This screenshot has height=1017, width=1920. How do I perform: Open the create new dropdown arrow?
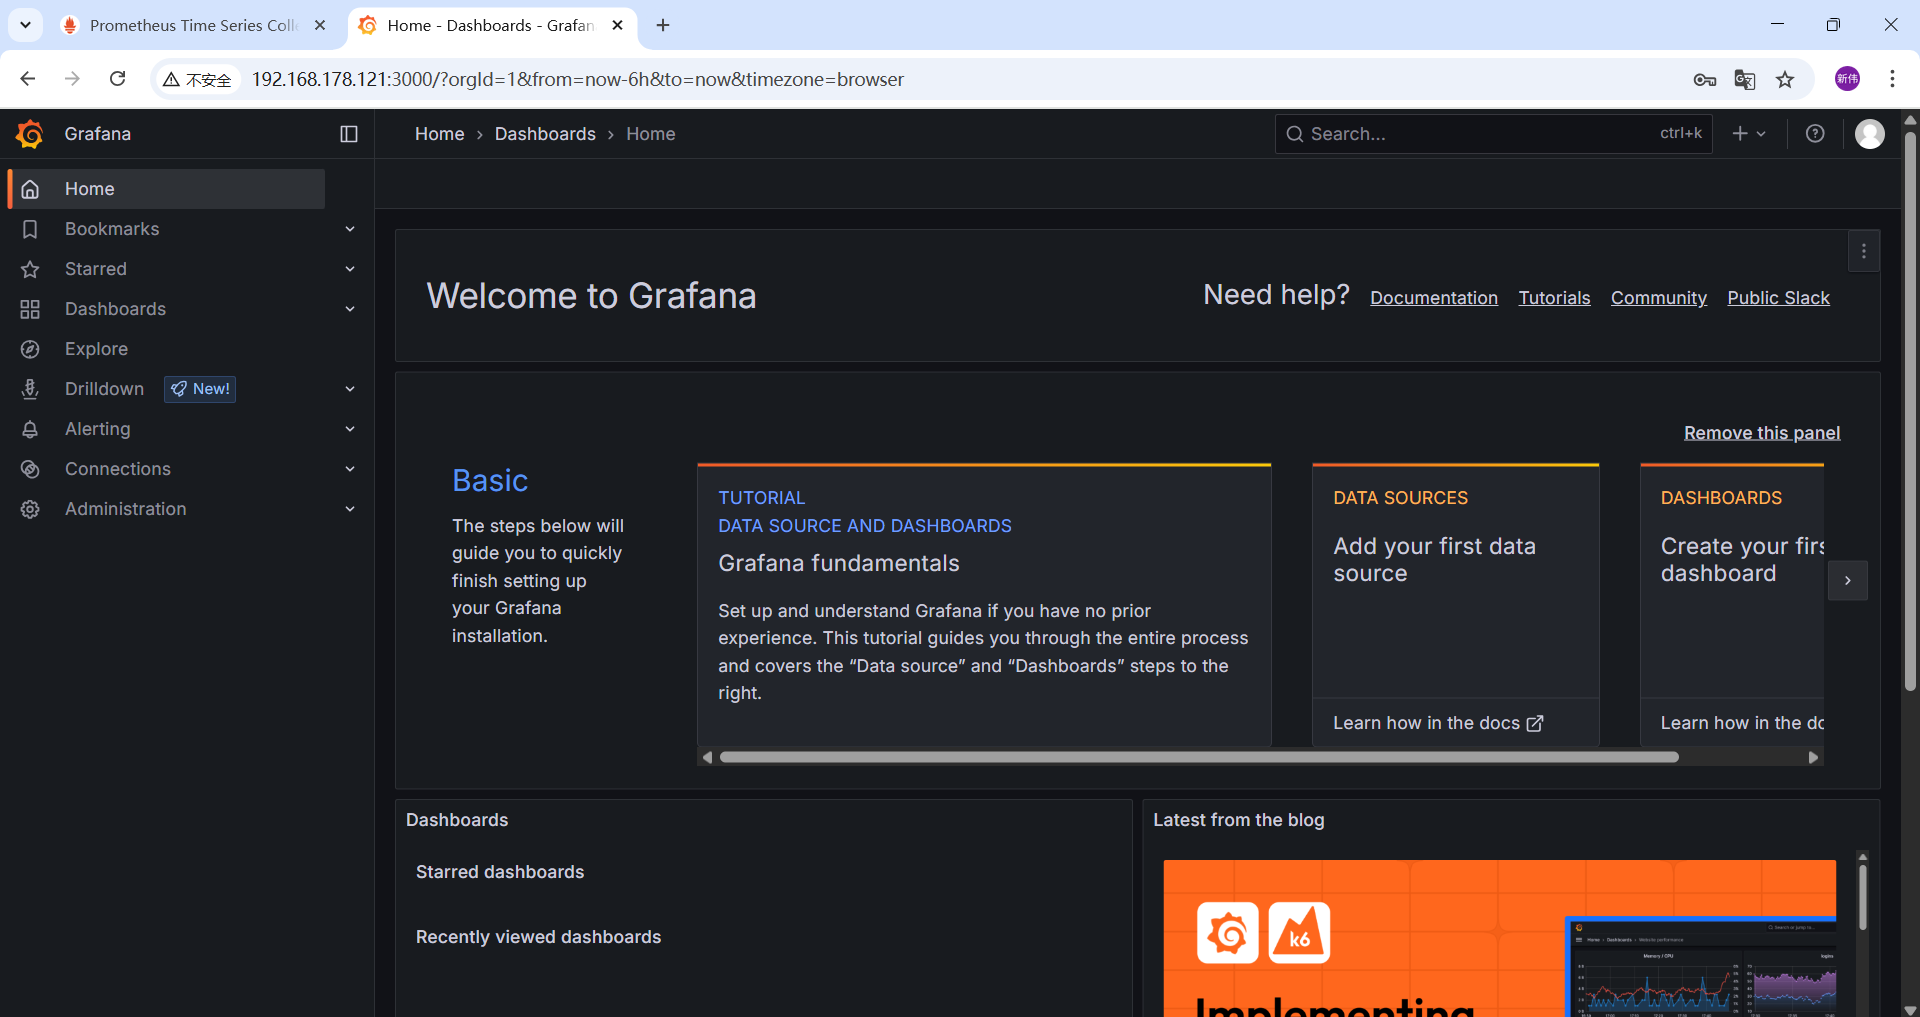pyautogui.click(x=1762, y=133)
